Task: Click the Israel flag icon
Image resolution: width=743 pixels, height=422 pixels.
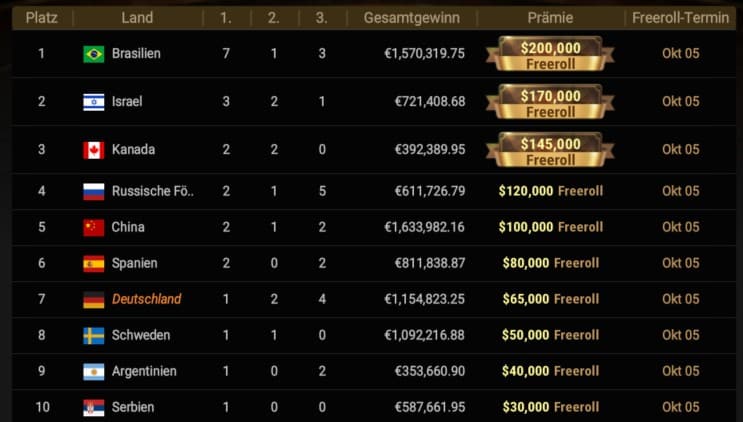Action: coord(94,102)
